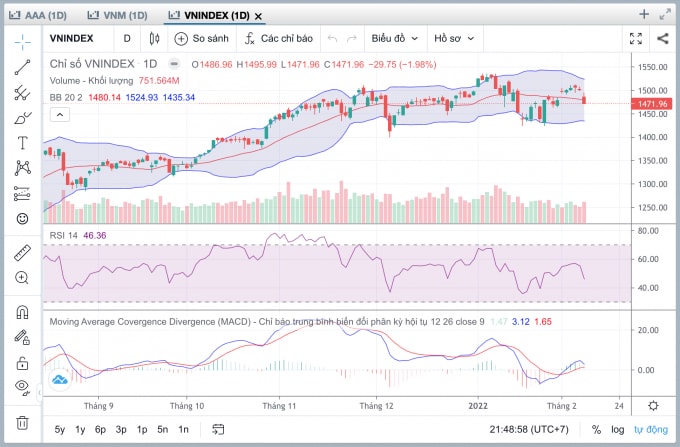
Task: Select the MACD indicator legend title
Action: [267, 322]
